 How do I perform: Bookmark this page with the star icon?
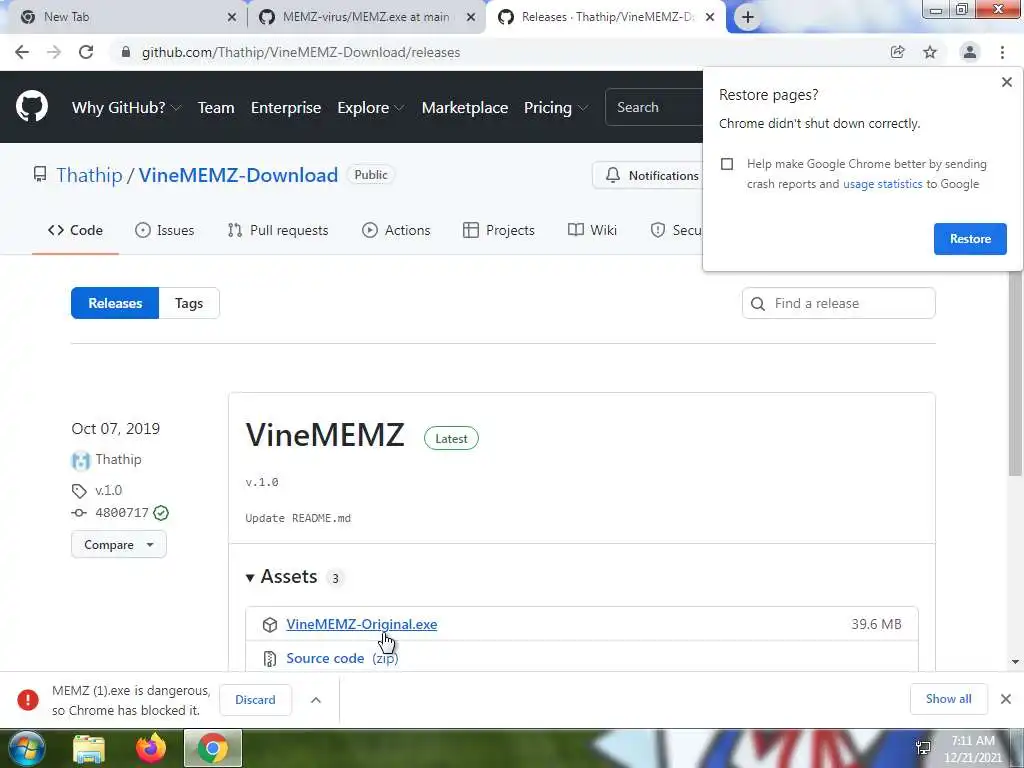tap(930, 52)
